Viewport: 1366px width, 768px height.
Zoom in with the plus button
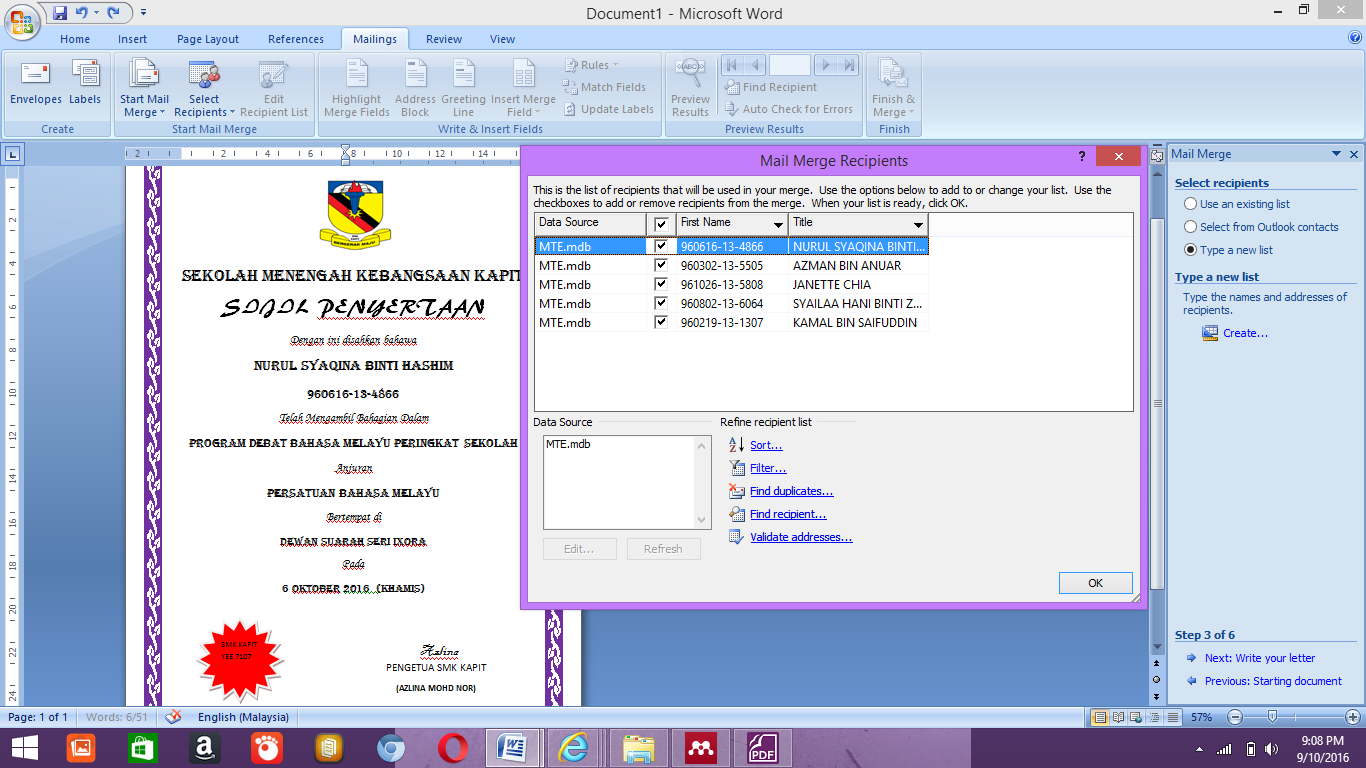[1352, 717]
